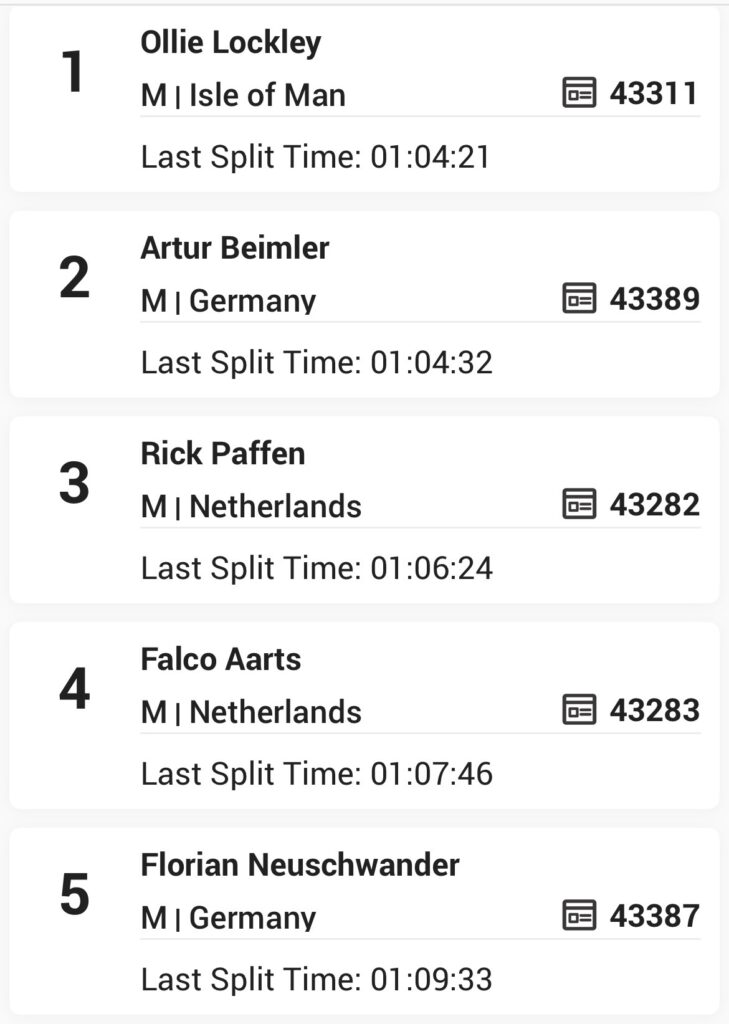Click bib number 43387
The height and width of the screenshot is (1024, 729).
click(x=655, y=916)
